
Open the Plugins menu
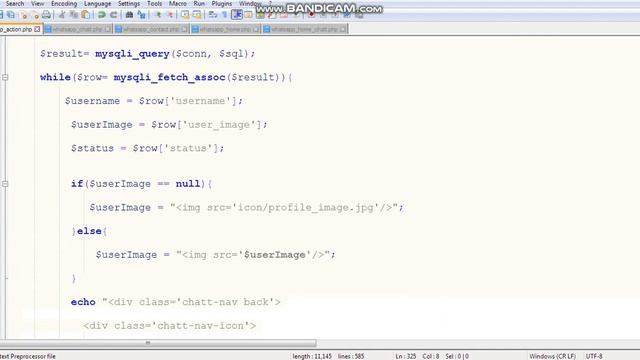pyautogui.click(x=222, y=4)
